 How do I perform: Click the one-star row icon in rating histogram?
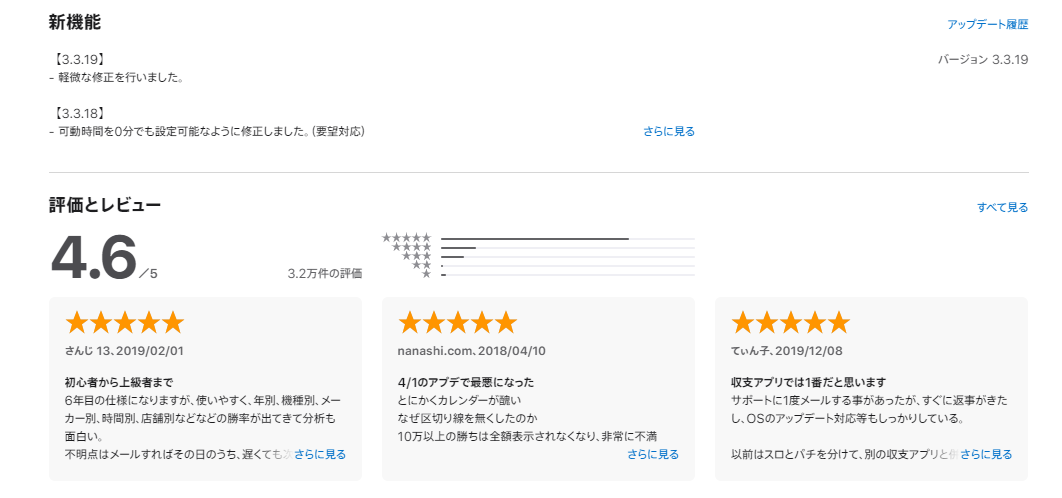427,274
